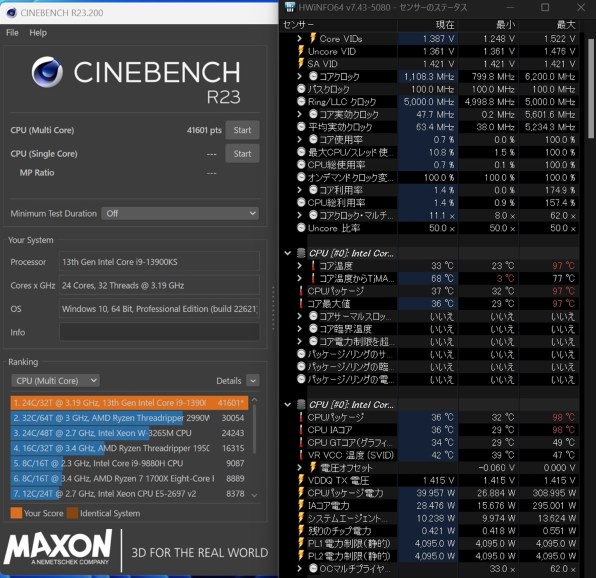The image size is (596, 578).
Task: Open the File menu
Action: coord(12,33)
